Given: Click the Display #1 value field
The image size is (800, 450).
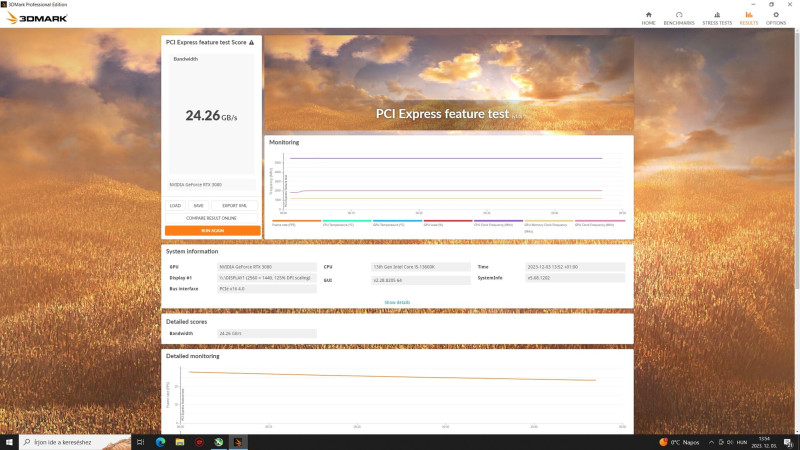Looking at the screenshot, I should click(x=266, y=278).
